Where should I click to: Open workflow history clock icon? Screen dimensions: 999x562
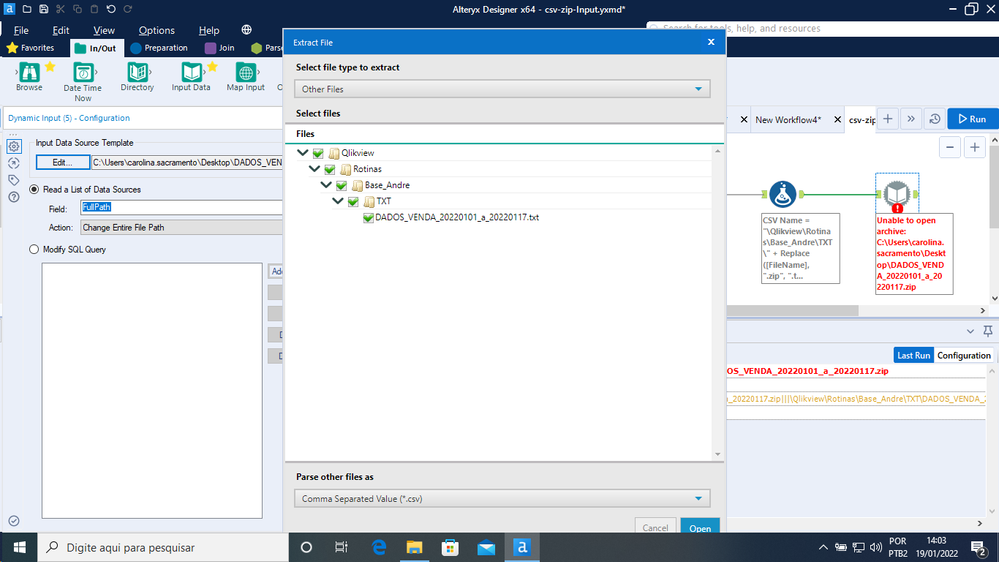click(x=935, y=119)
